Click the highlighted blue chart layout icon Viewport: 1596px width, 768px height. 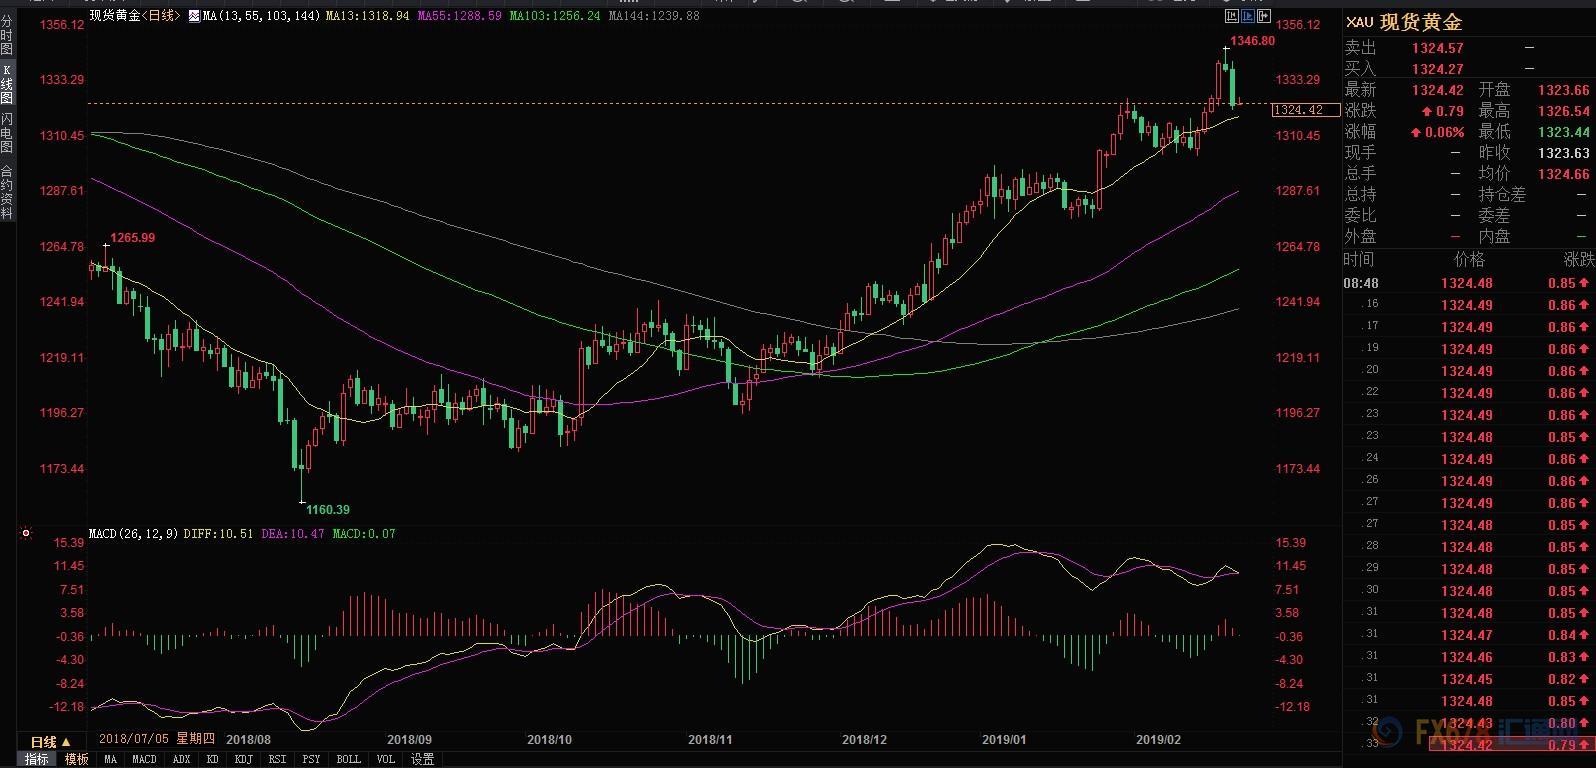click(x=1247, y=16)
